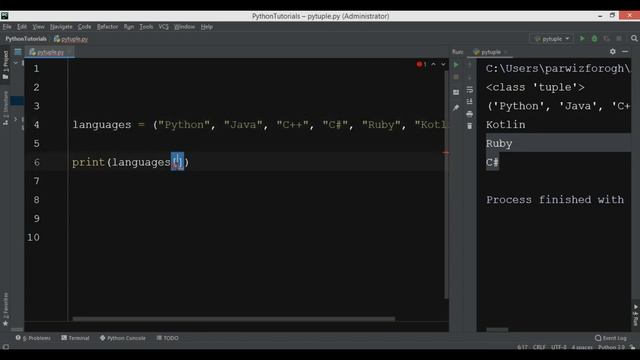
Task: Toggle scroll to end in Run console
Action: click(x=469, y=101)
